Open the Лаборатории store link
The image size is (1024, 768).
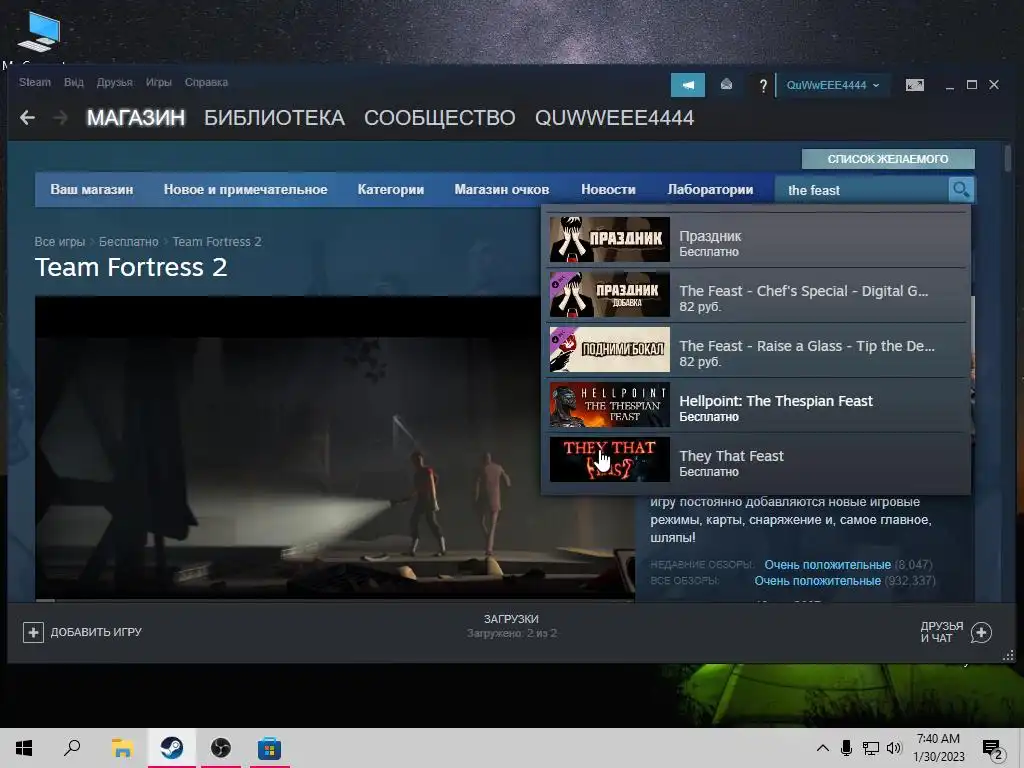(x=710, y=189)
